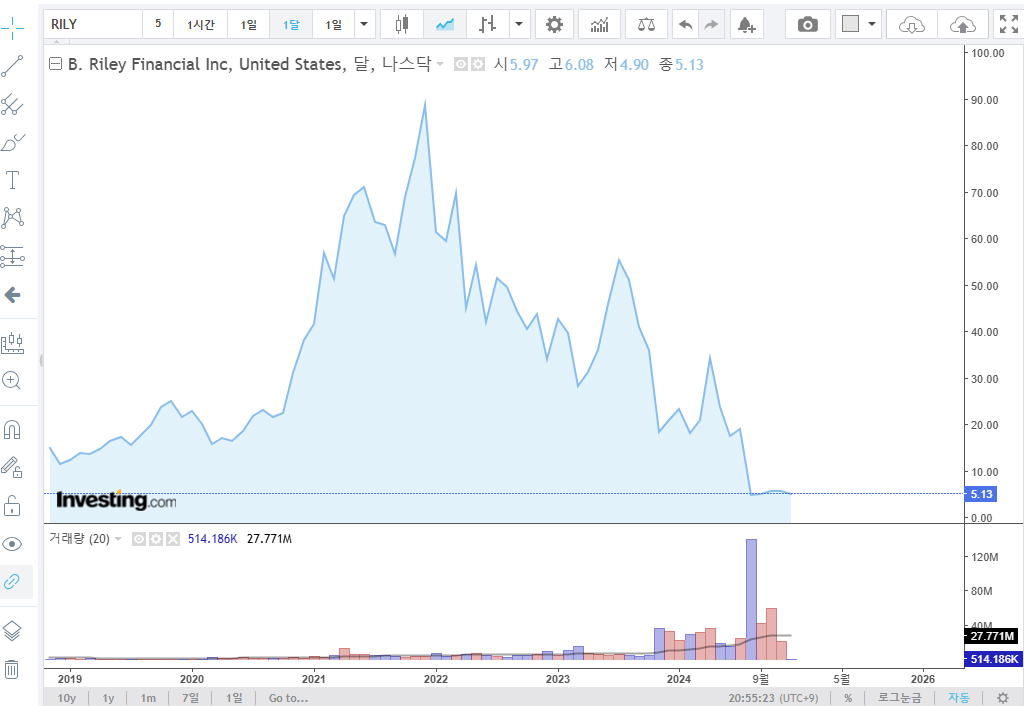Screen dimensions: 1024x706
Task: Toggle drawing sync link icon
Action: [x=12, y=581]
